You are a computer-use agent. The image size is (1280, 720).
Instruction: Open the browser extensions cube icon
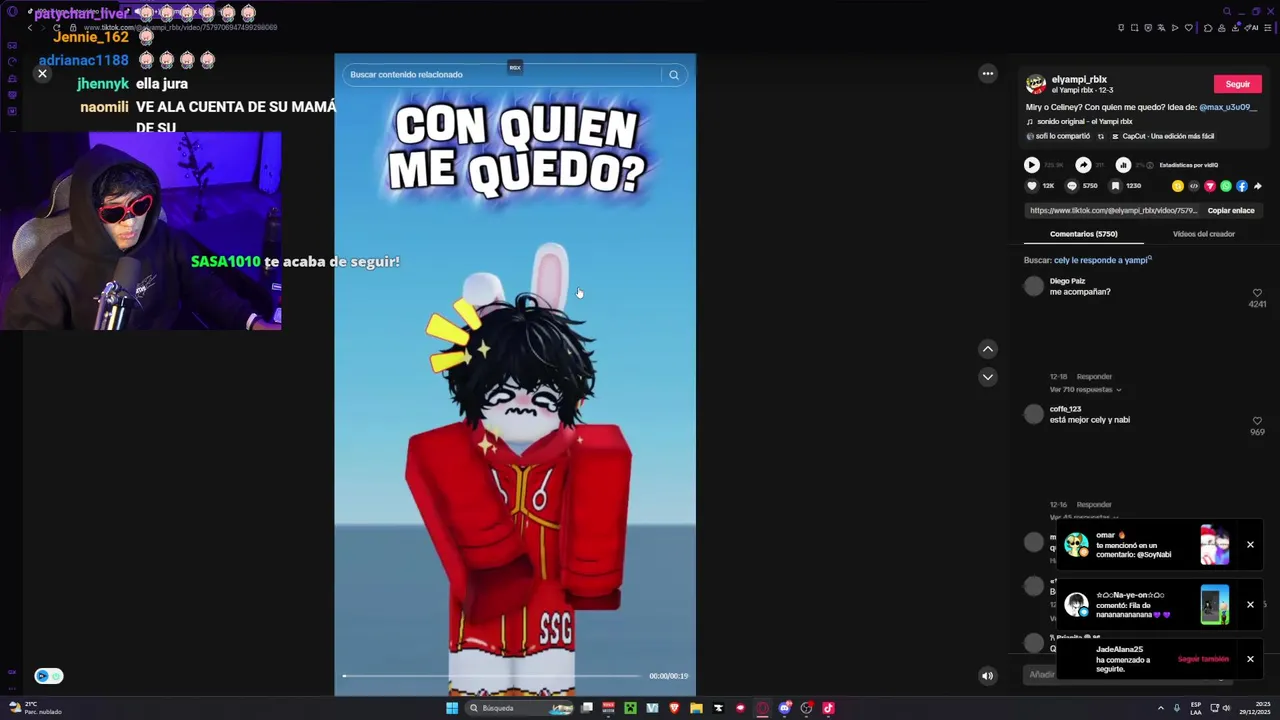[x=1208, y=28]
